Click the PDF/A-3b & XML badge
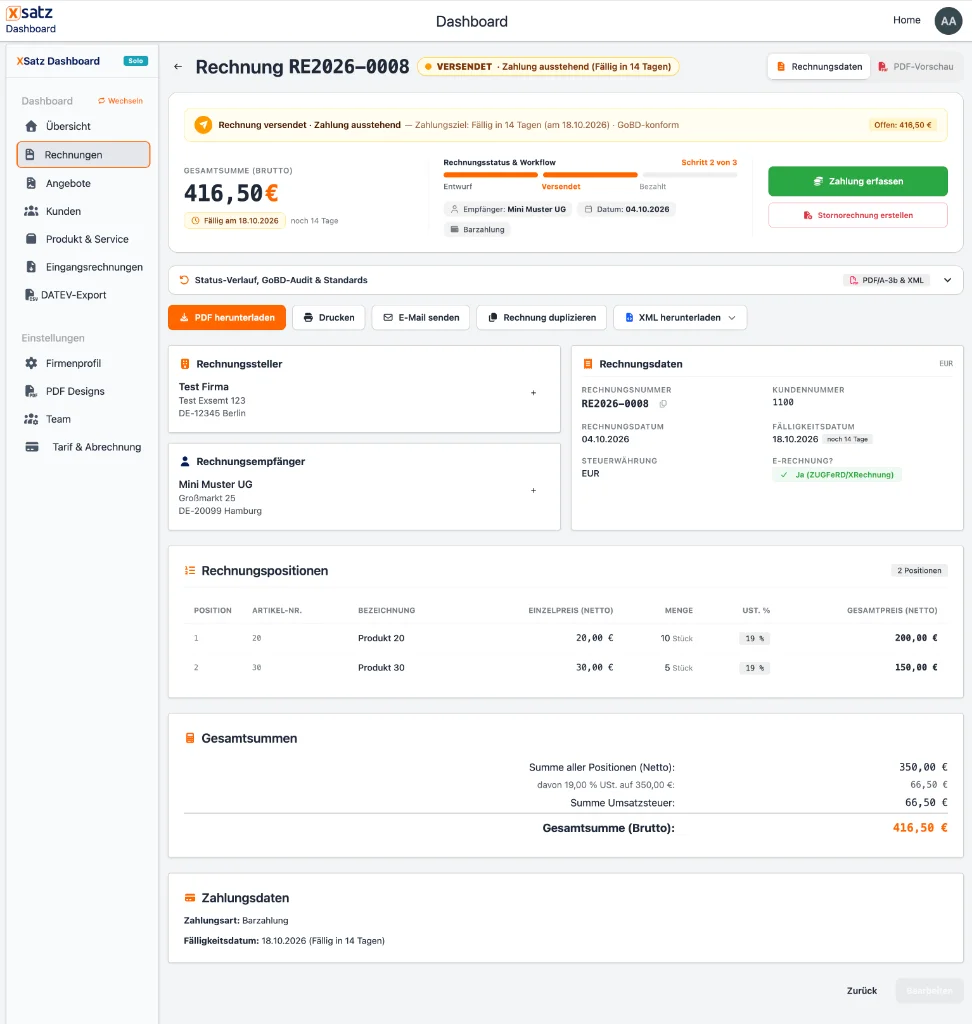This screenshot has width=972, height=1024. pos(886,280)
